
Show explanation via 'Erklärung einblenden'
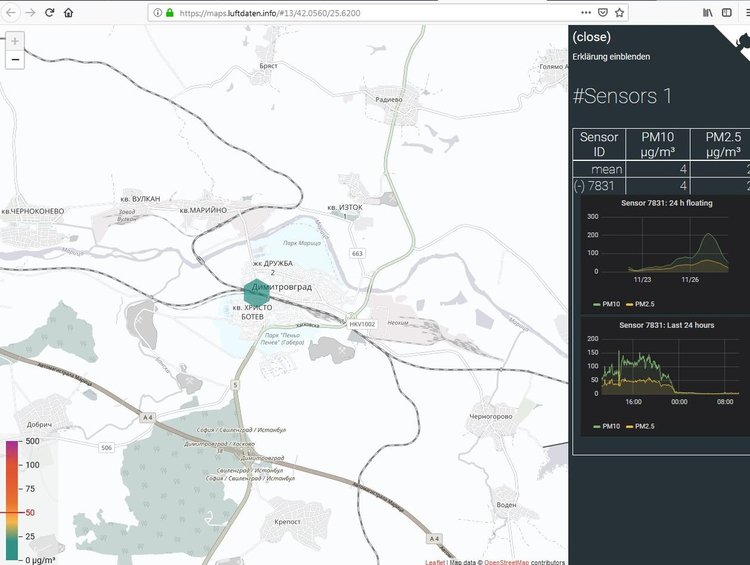pos(611,56)
